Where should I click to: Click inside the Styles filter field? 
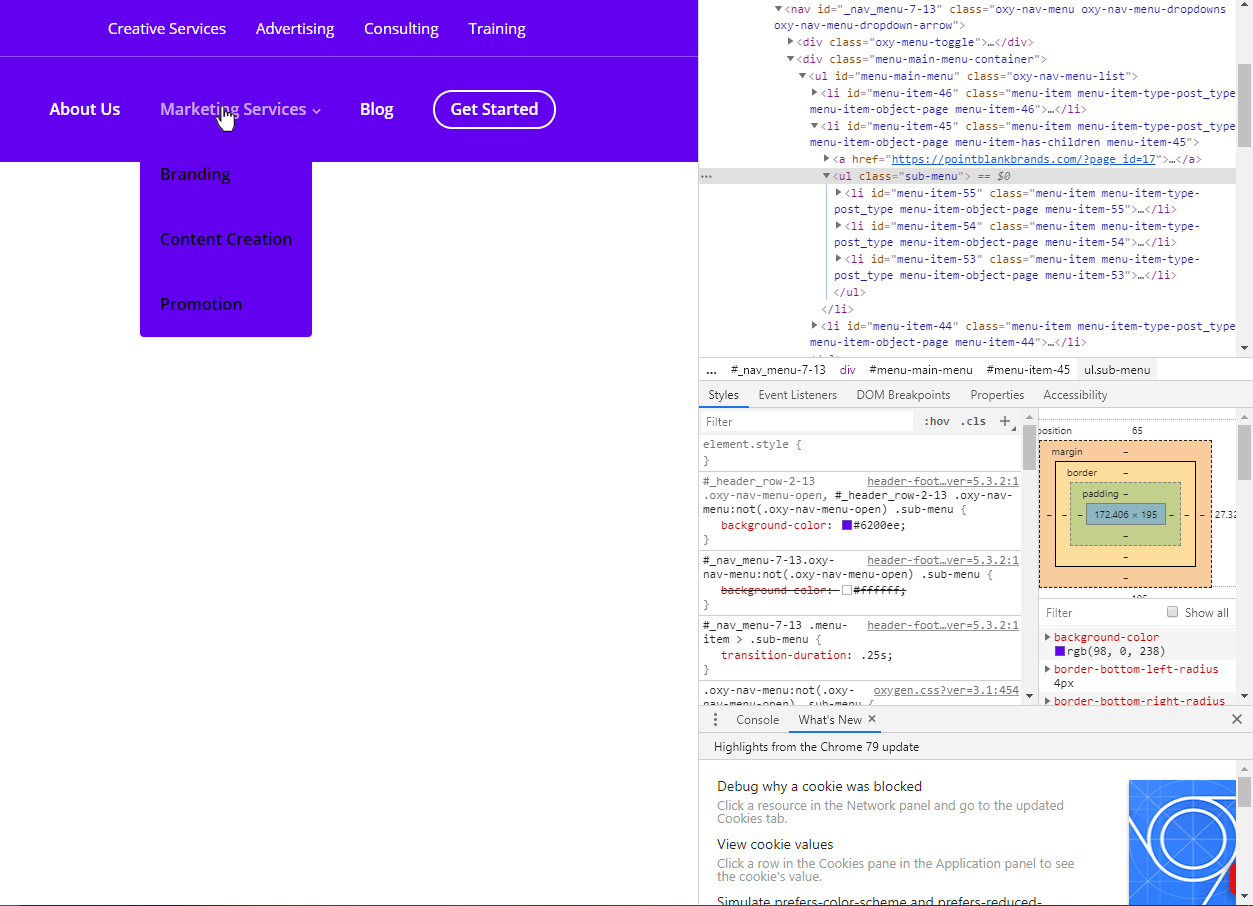800,420
